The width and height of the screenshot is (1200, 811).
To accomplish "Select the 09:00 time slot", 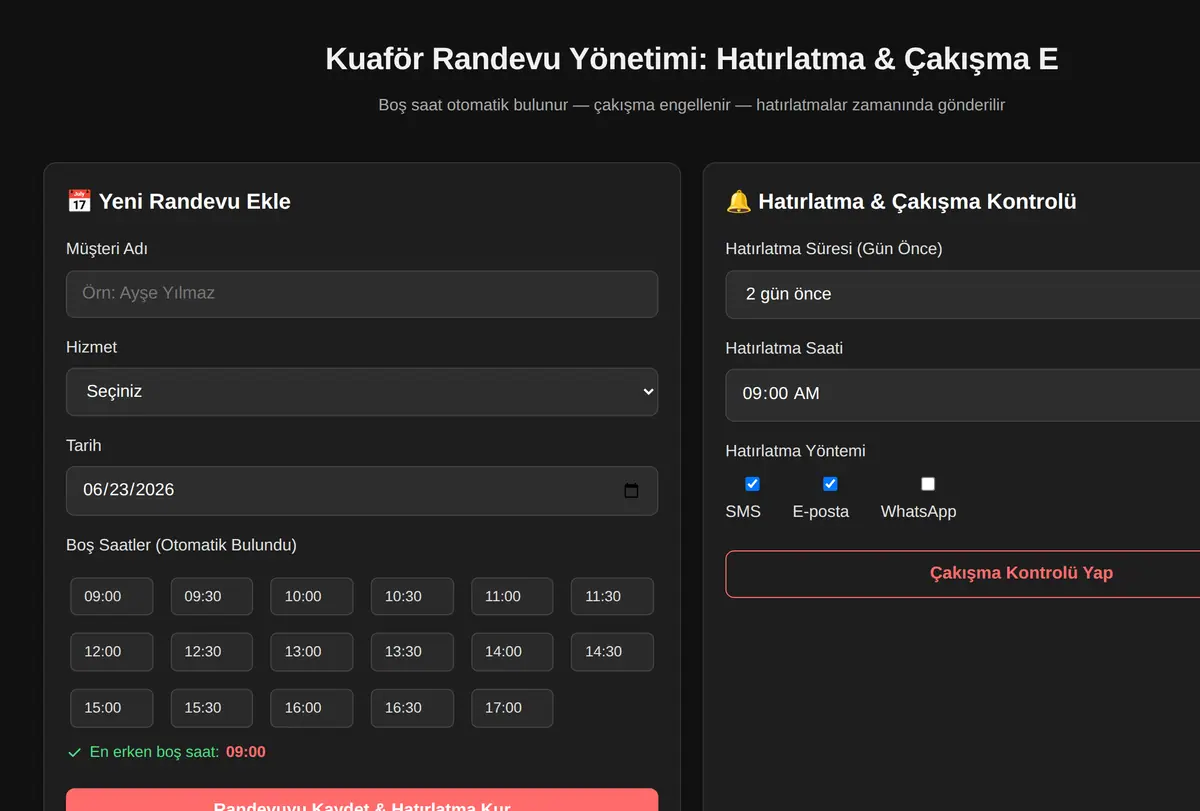I will coord(112,596).
